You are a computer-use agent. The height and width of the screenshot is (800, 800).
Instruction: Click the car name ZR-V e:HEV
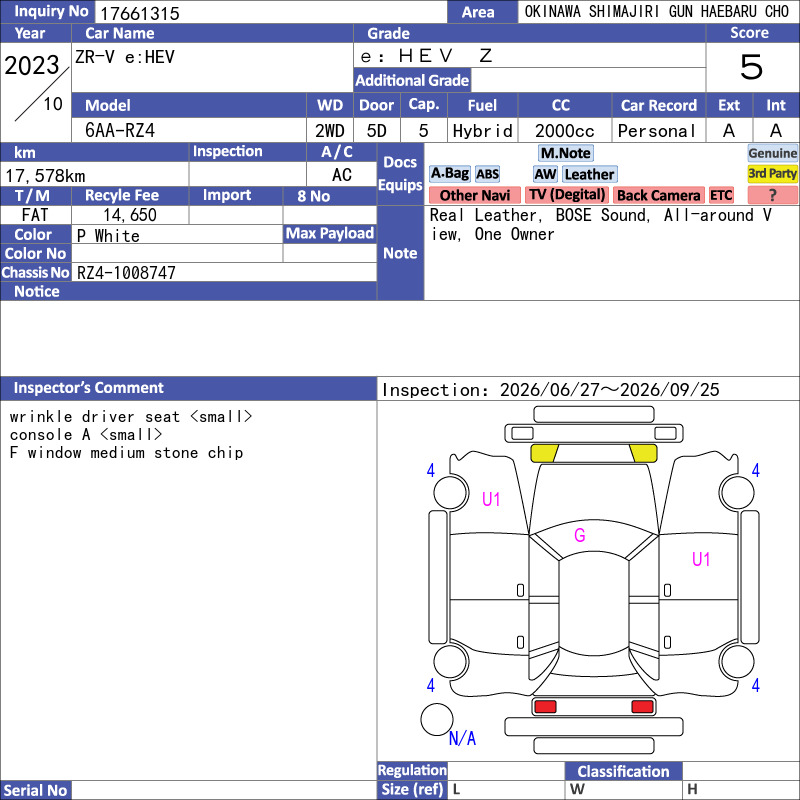125,57
